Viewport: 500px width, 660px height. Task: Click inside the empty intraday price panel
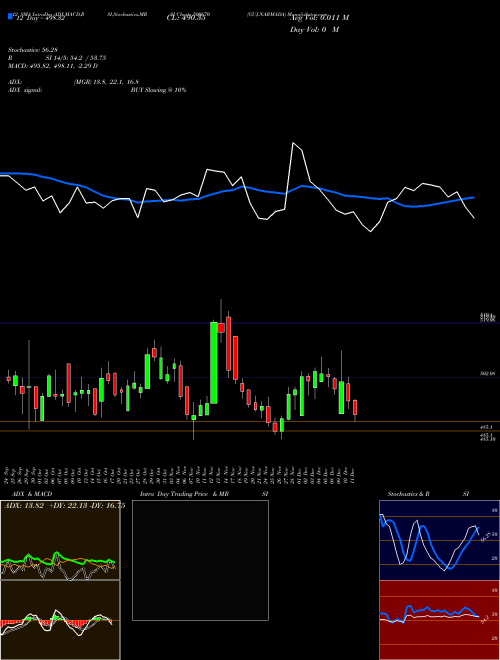[x=200, y=560]
